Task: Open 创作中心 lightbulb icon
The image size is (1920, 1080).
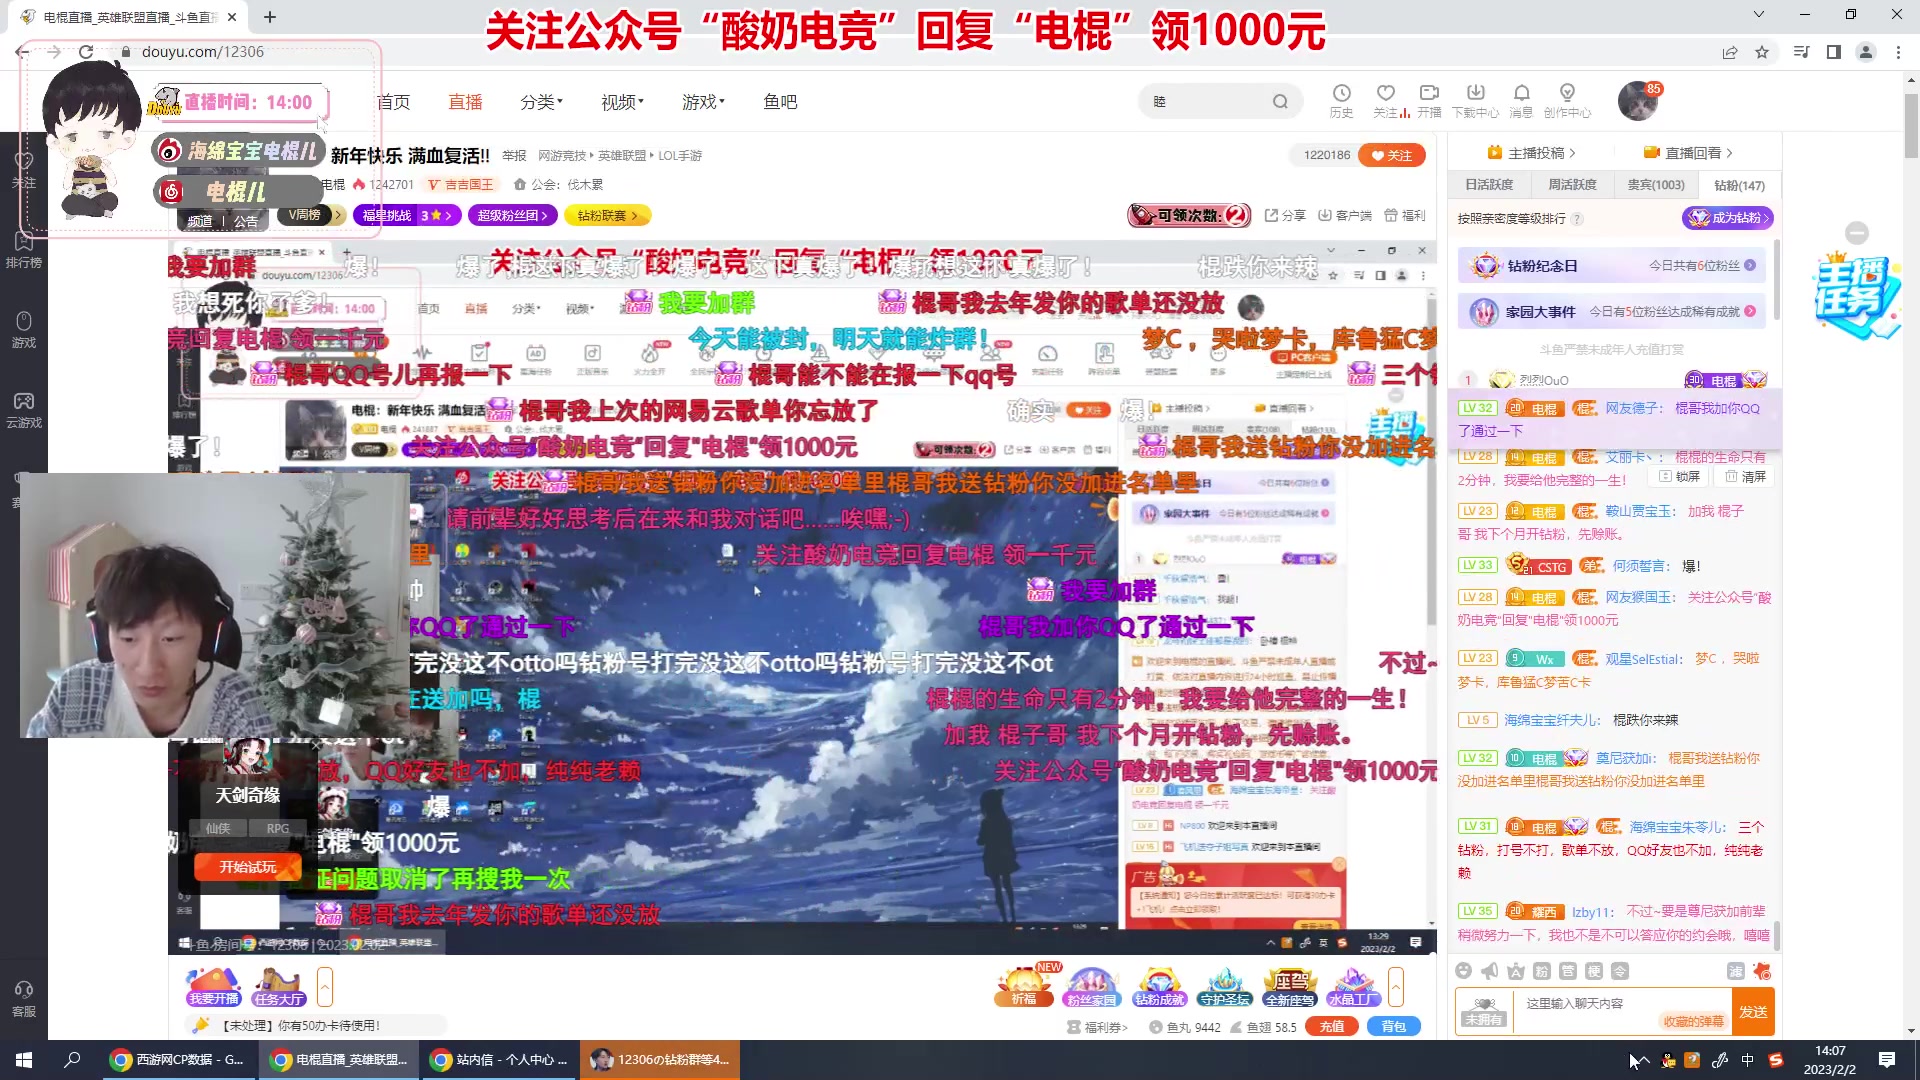Action: click(x=1567, y=101)
